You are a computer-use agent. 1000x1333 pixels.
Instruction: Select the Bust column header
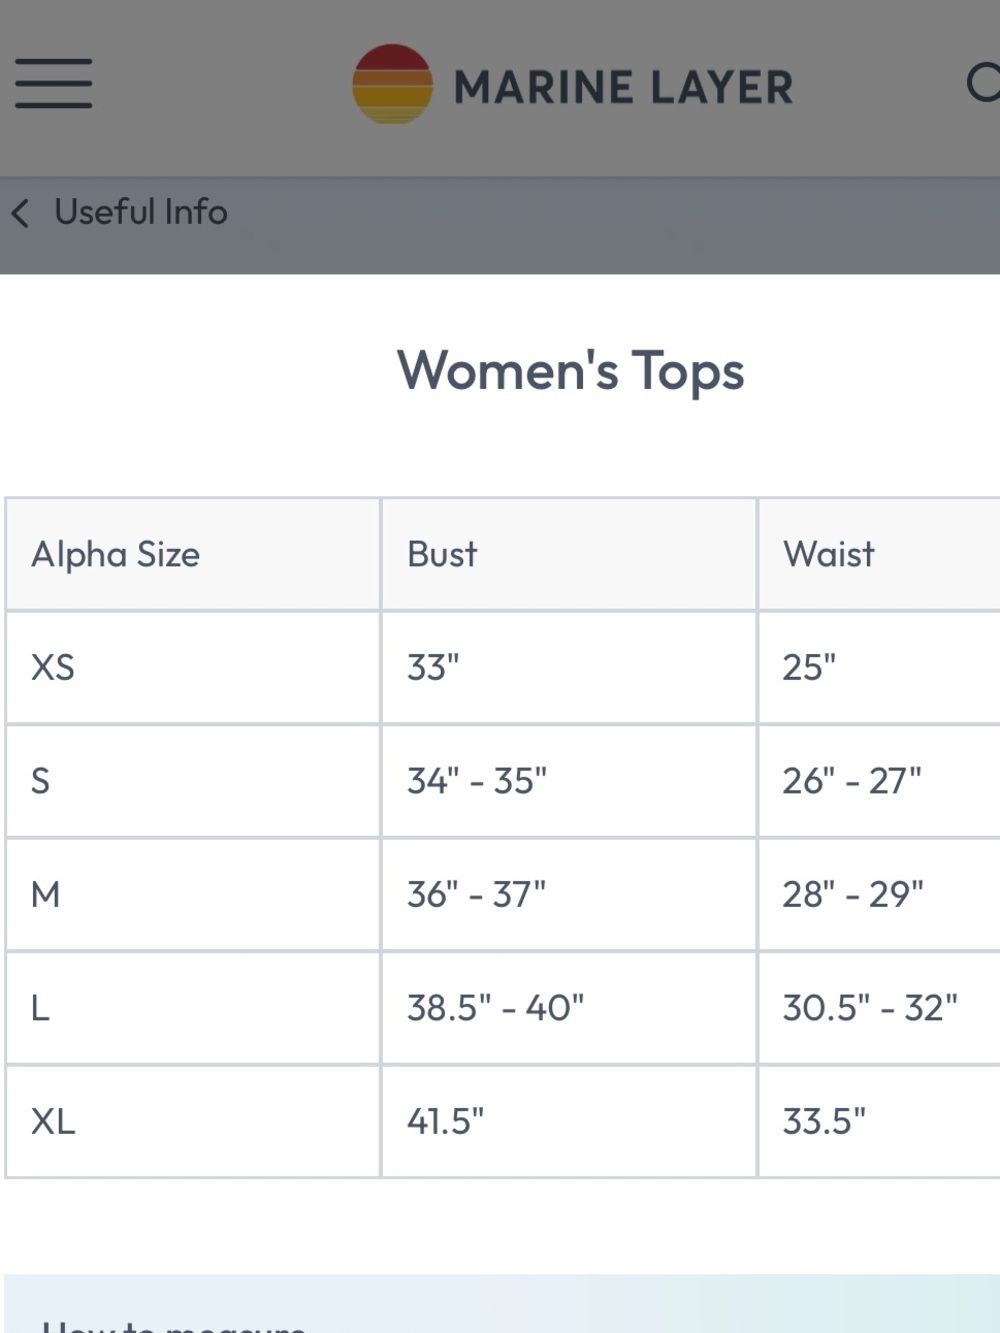(569, 554)
